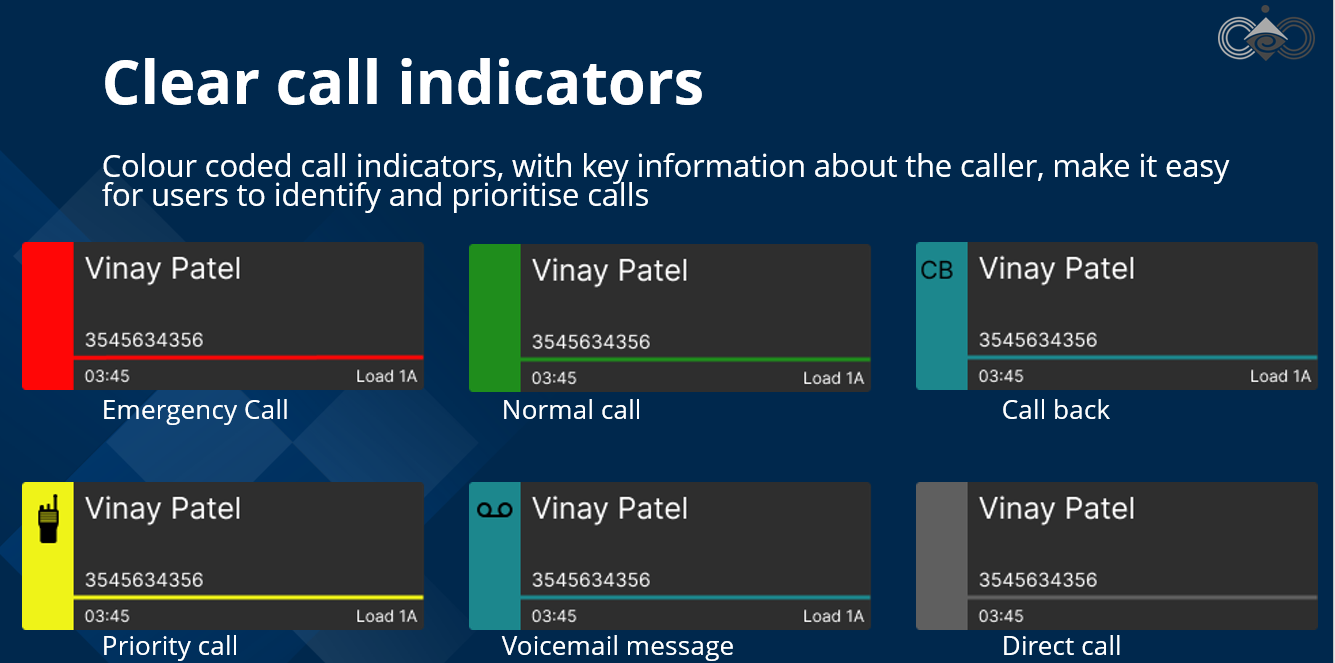
Task: Open the Voicemail message card for Vinay Patel
Action: 695,540
